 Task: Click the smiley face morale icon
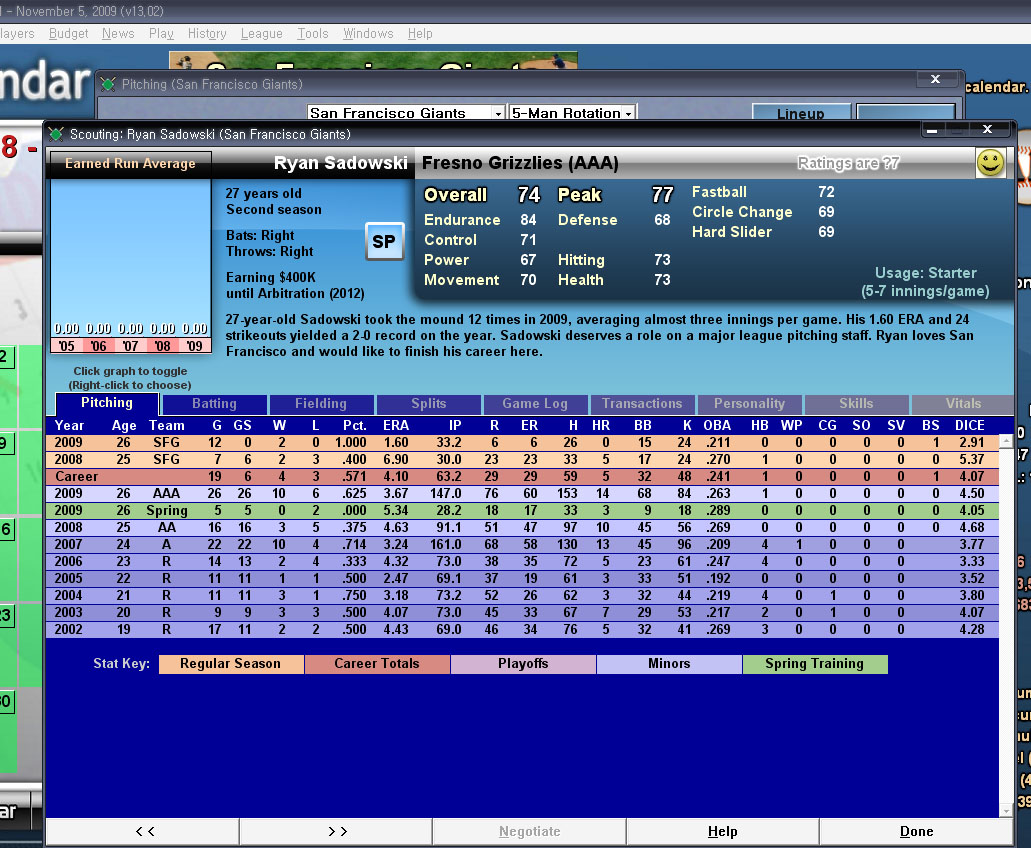click(x=990, y=162)
